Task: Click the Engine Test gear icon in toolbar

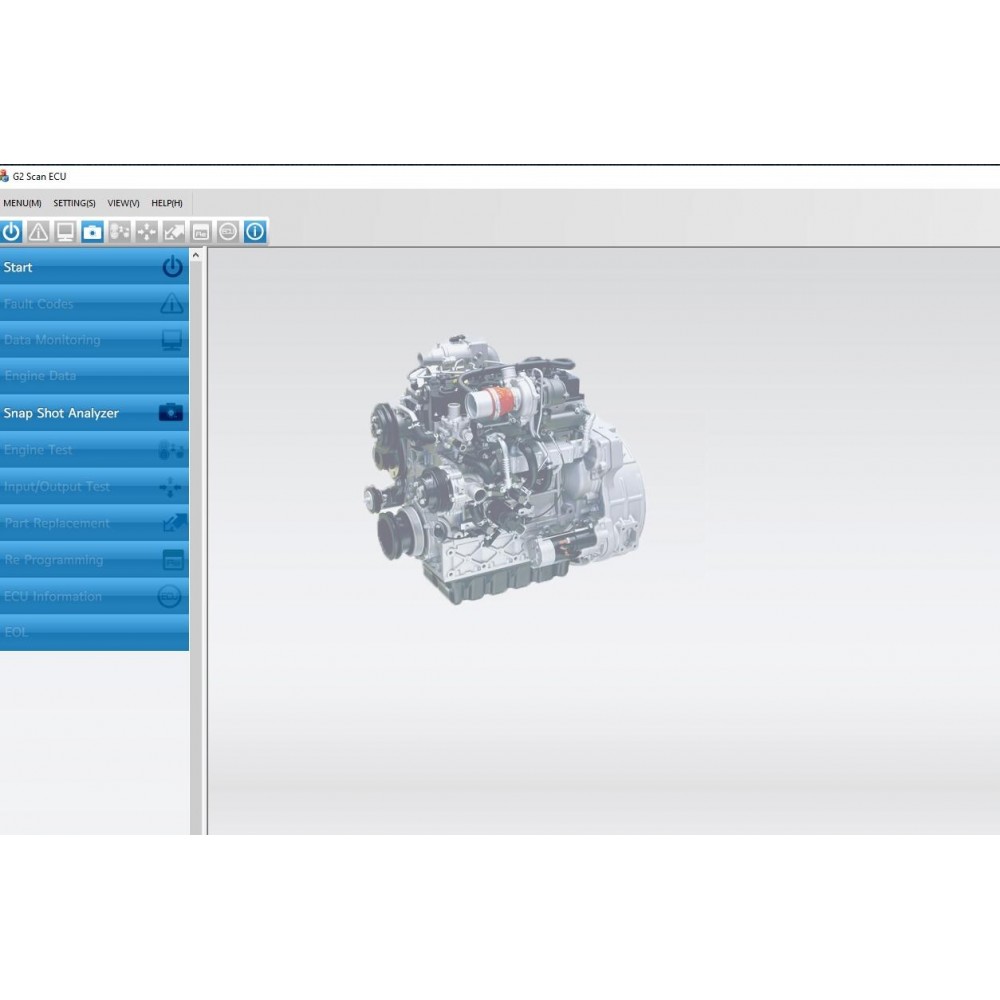Action: [x=120, y=231]
